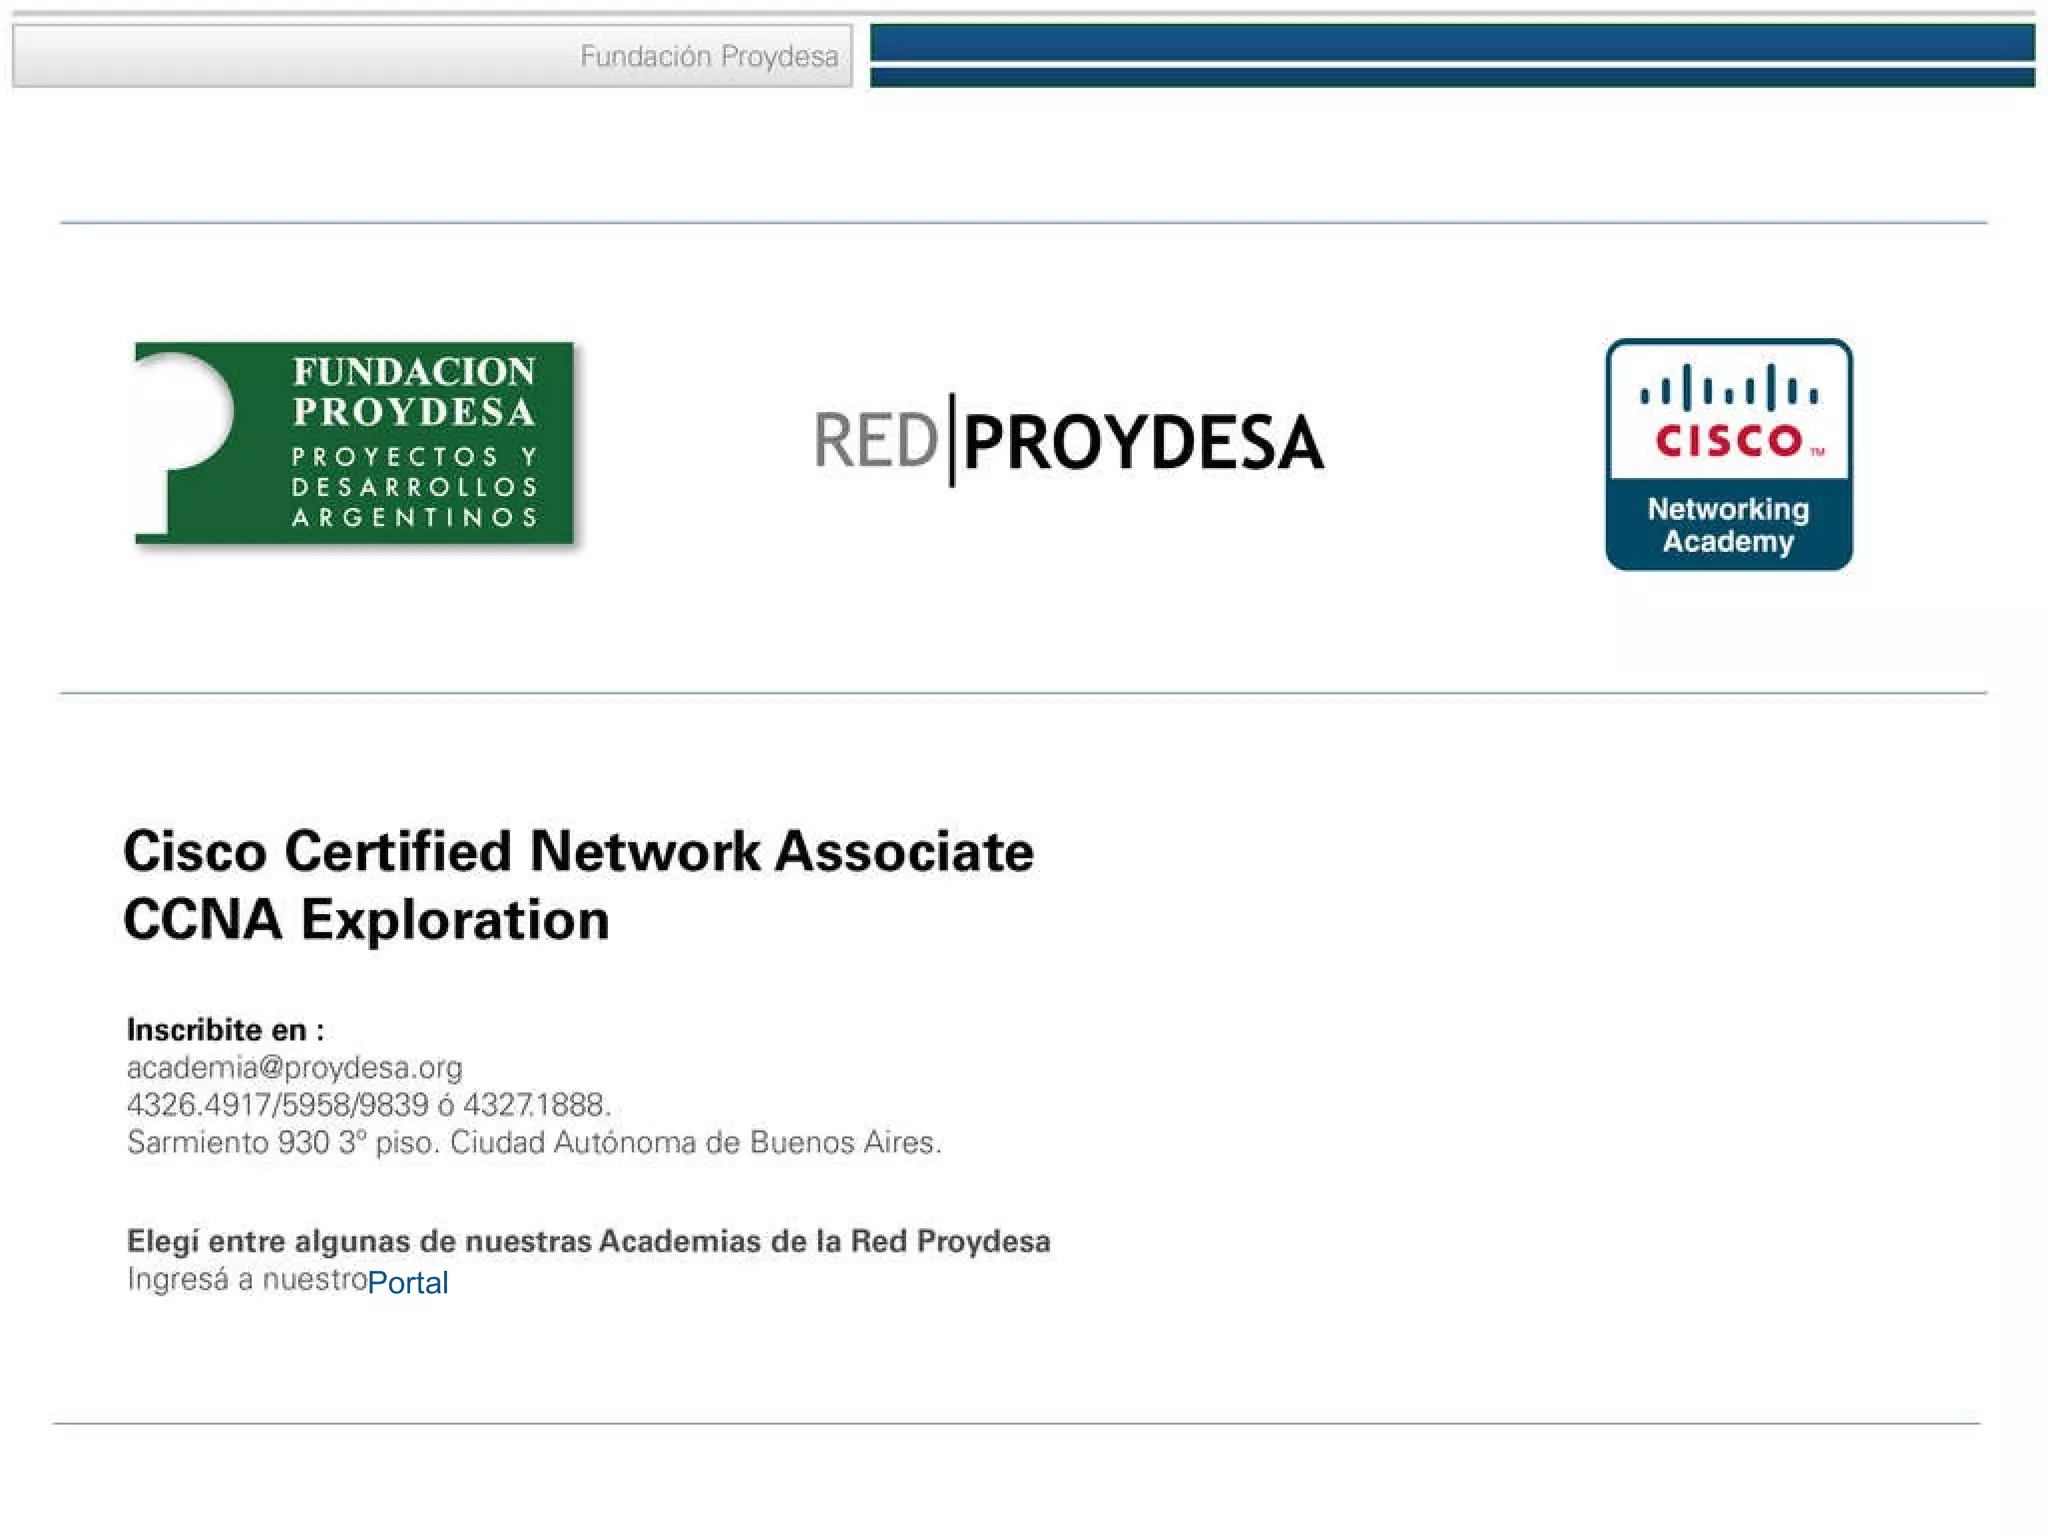Image resolution: width=2048 pixels, height=1536 pixels.
Task: Click the Ingresá a nuestro text
Action: pyautogui.click(x=247, y=1279)
